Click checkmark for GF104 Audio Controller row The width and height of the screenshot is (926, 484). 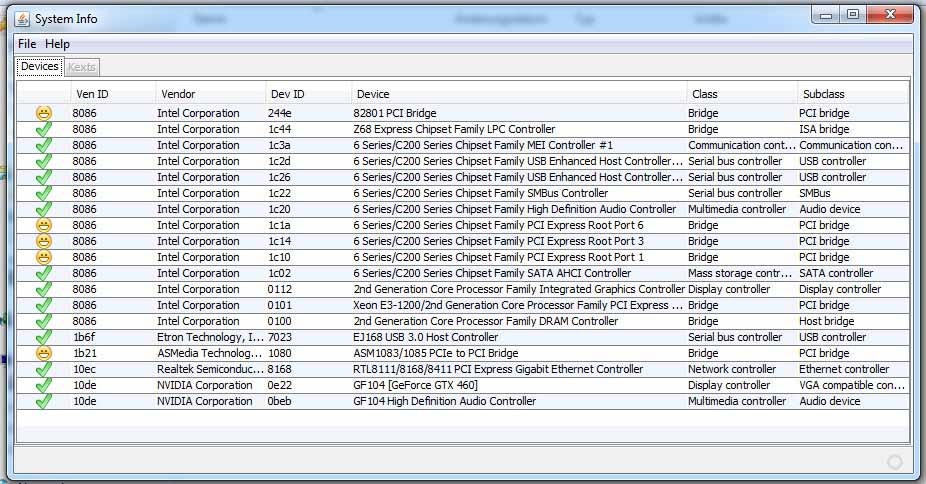pyautogui.click(x=44, y=401)
